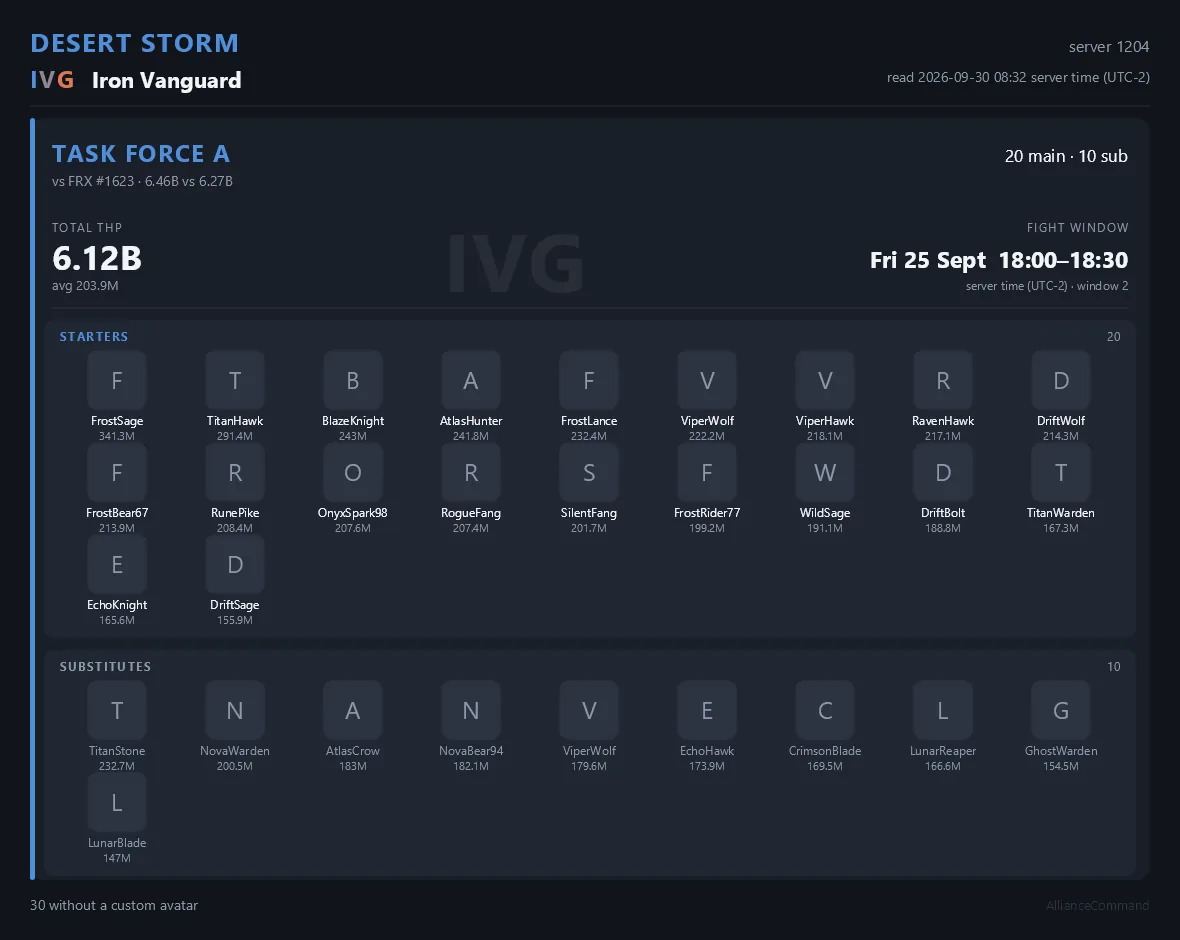Open DriftBolt's avatar tile
The width and height of the screenshot is (1180, 940).
point(943,472)
